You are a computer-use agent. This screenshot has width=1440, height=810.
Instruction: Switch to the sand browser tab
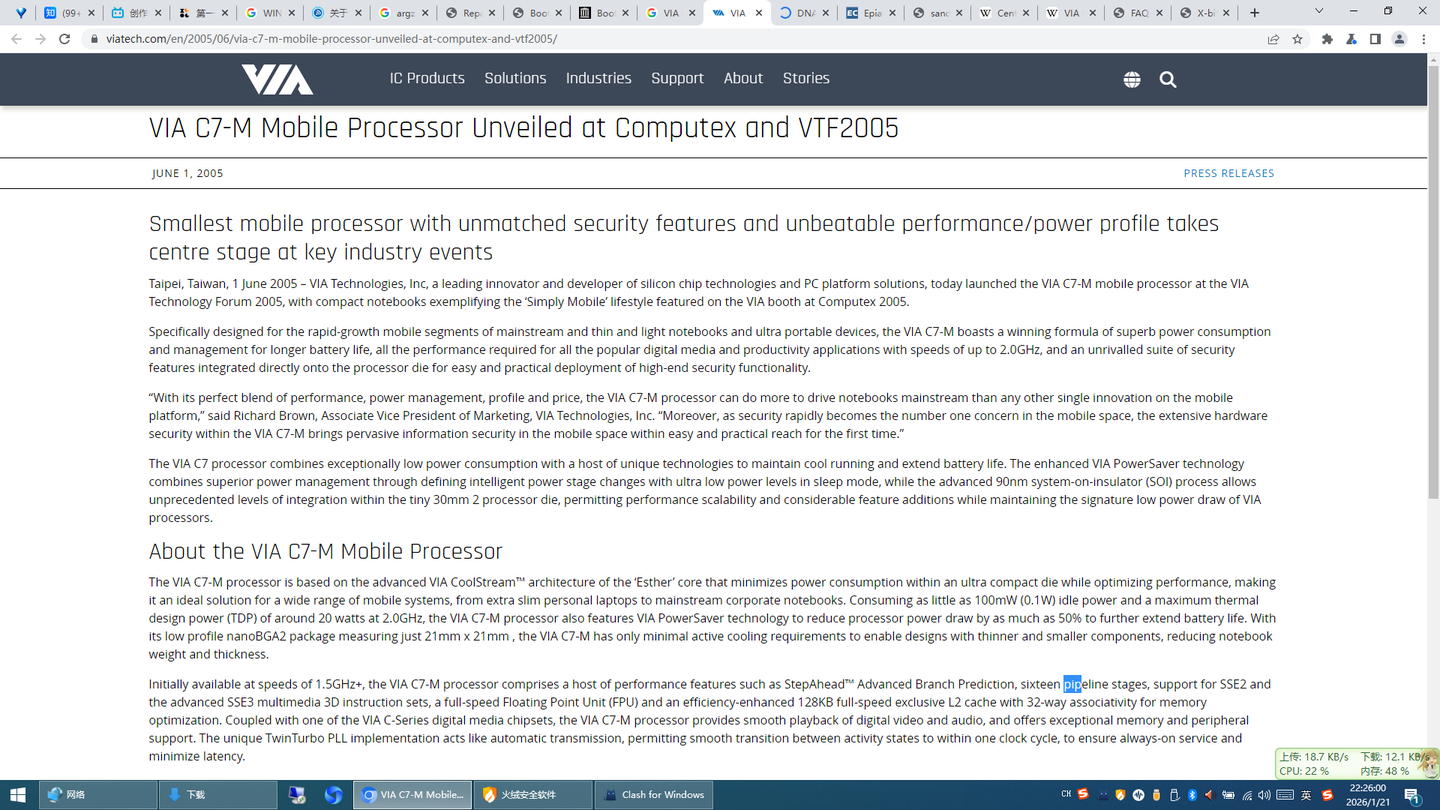tap(937, 13)
